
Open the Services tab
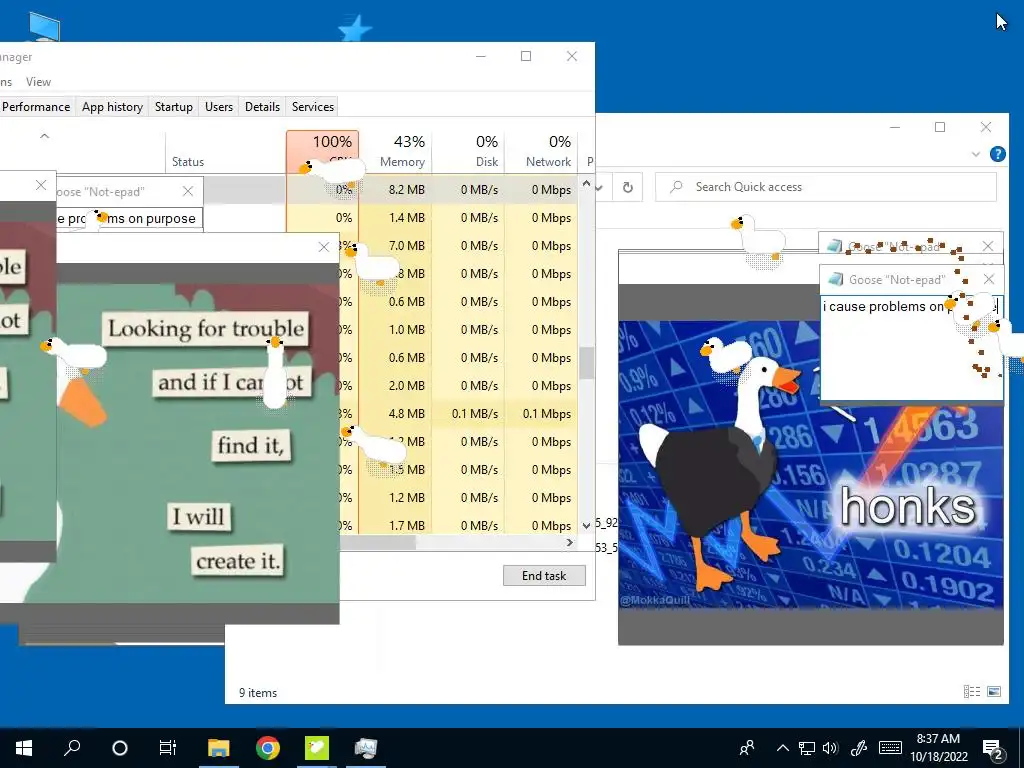(313, 106)
